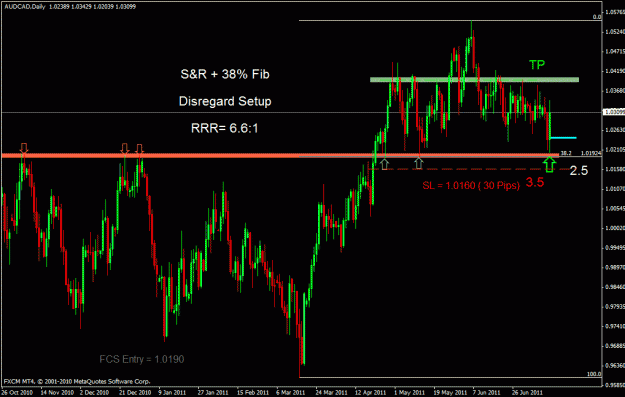Click the '24 Mar 2011' date label
This screenshot has height=397, width=625.
331,392
